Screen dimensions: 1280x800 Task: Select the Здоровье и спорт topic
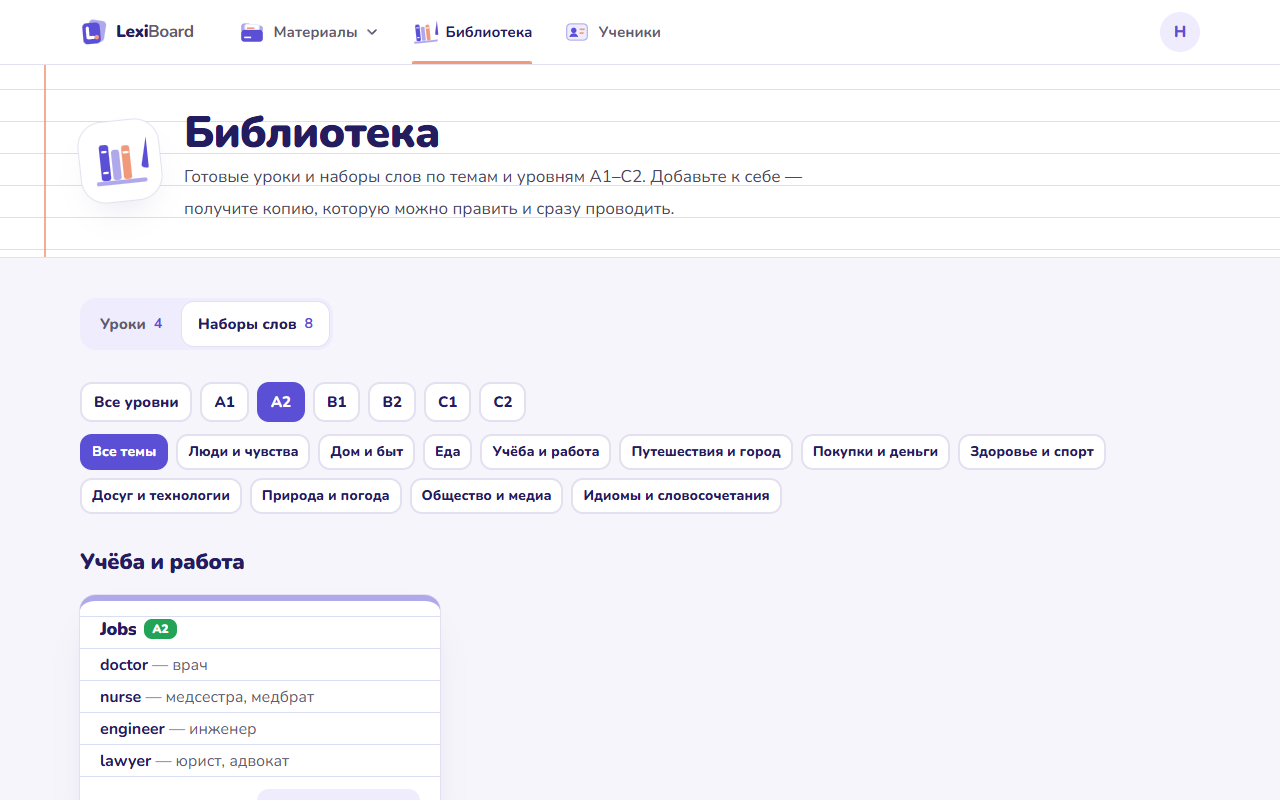(x=1032, y=452)
